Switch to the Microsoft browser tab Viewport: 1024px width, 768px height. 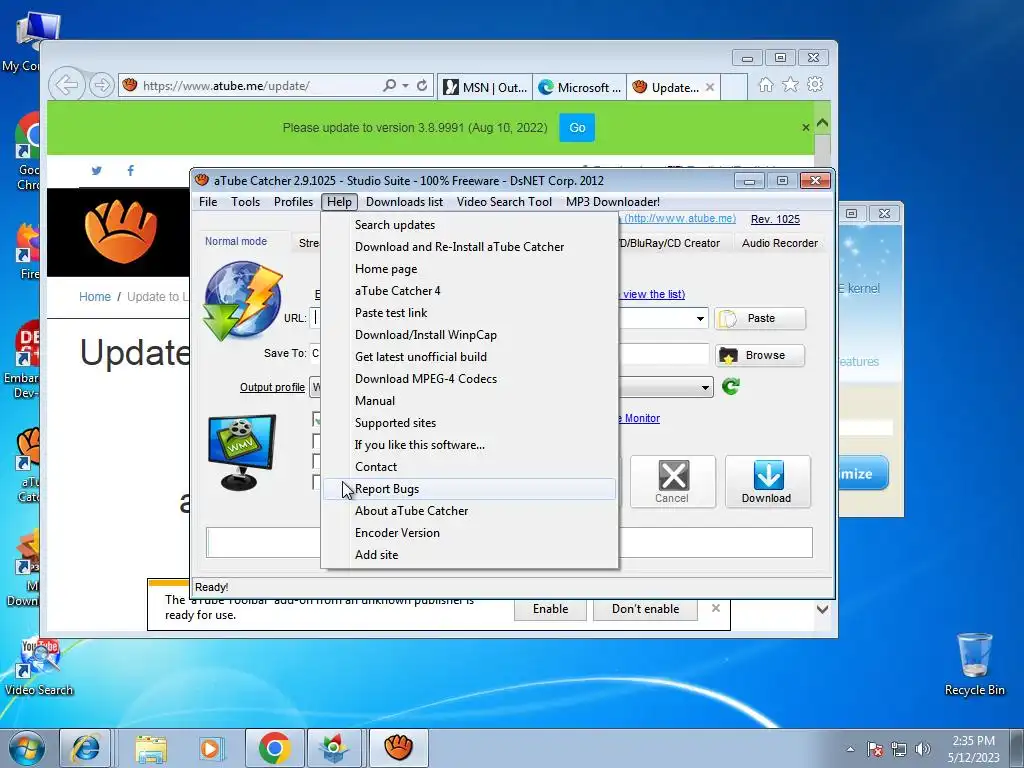tap(580, 87)
